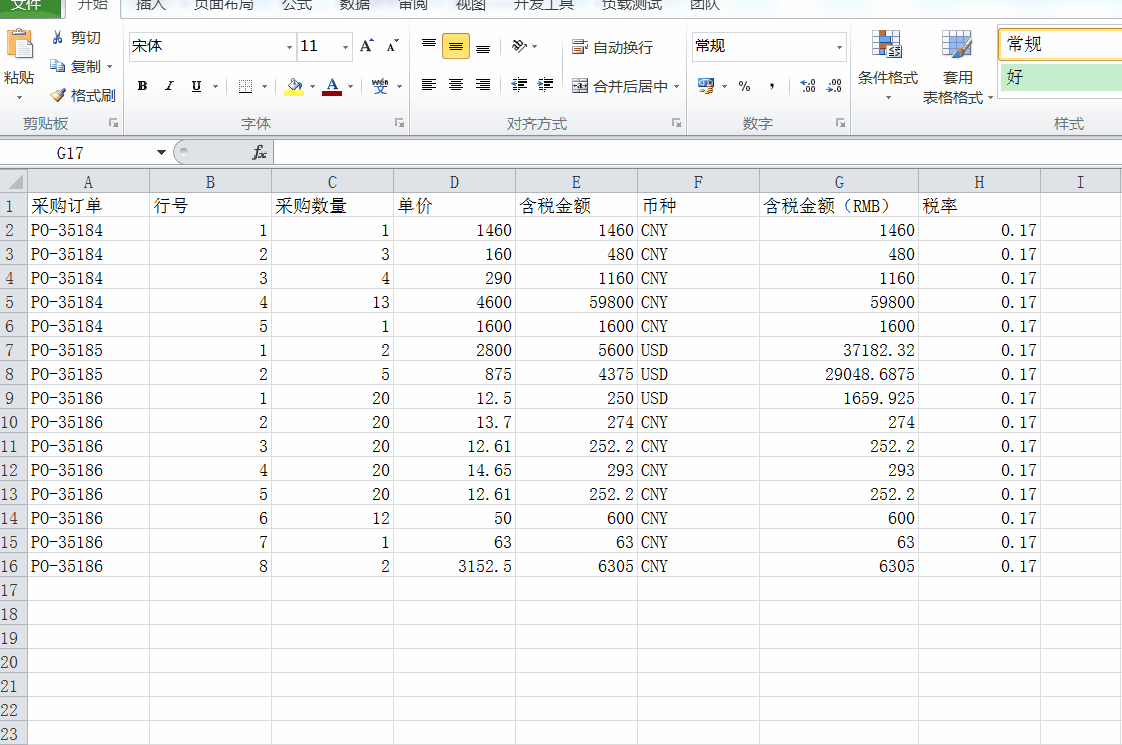Apply percent style

(x=744, y=86)
